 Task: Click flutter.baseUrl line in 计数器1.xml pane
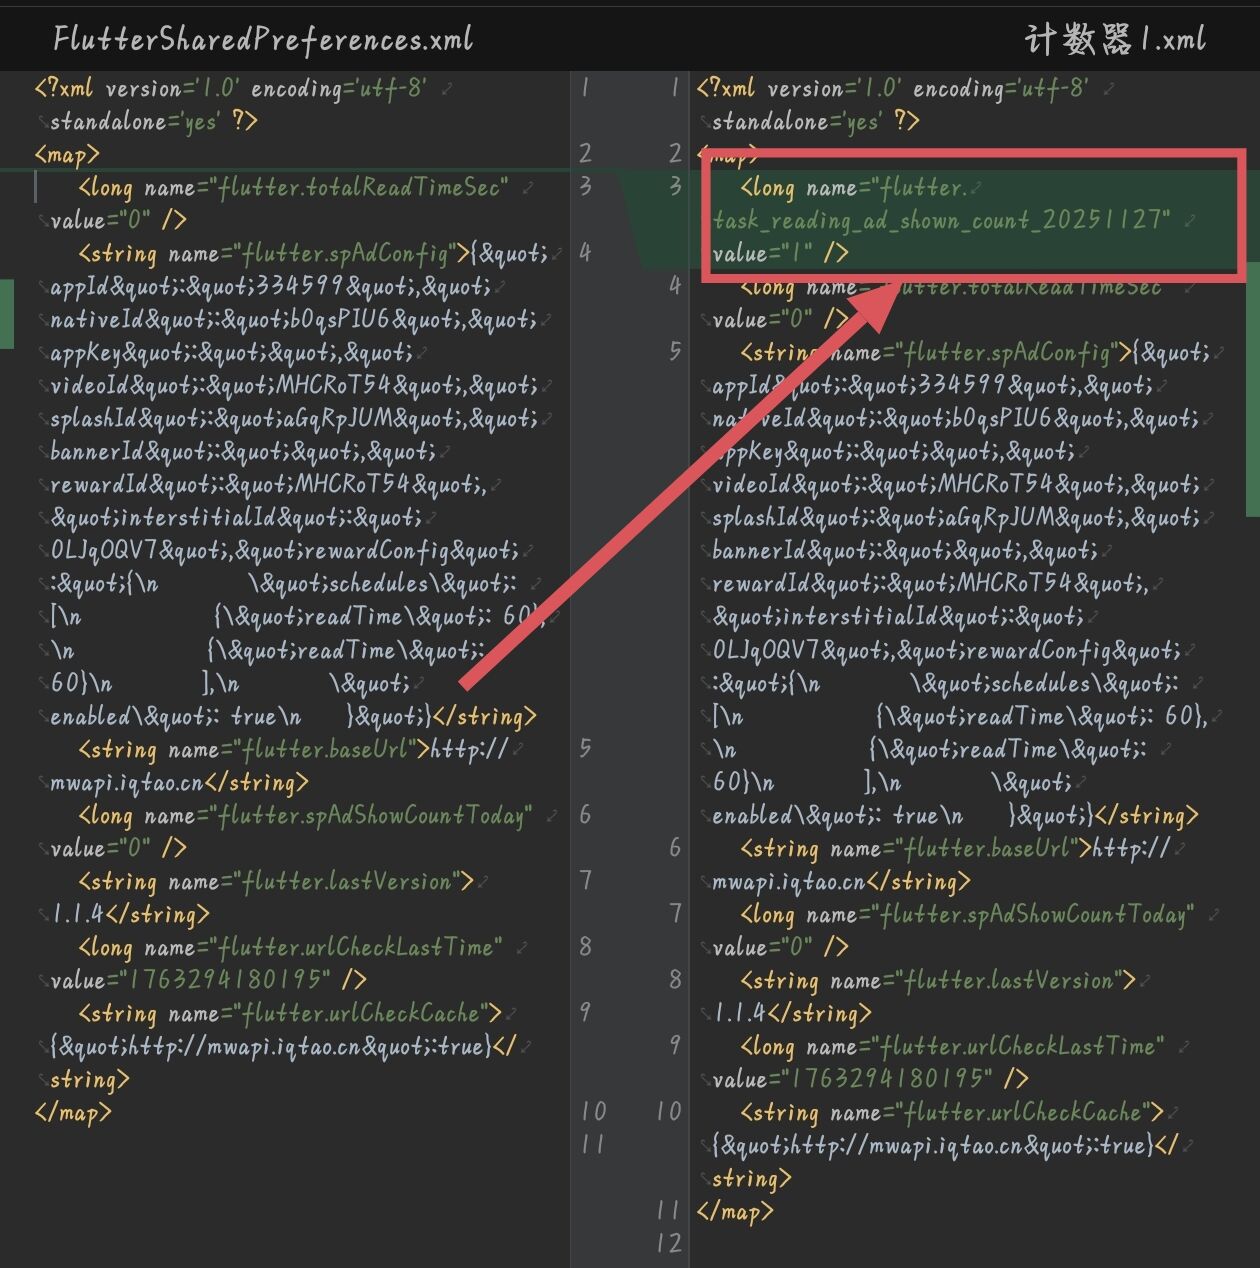(955, 848)
